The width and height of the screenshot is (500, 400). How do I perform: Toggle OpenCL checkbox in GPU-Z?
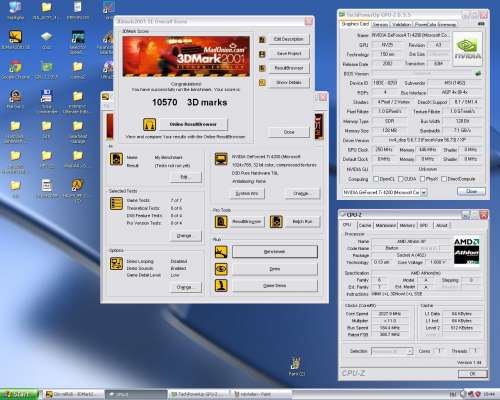click(376, 179)
